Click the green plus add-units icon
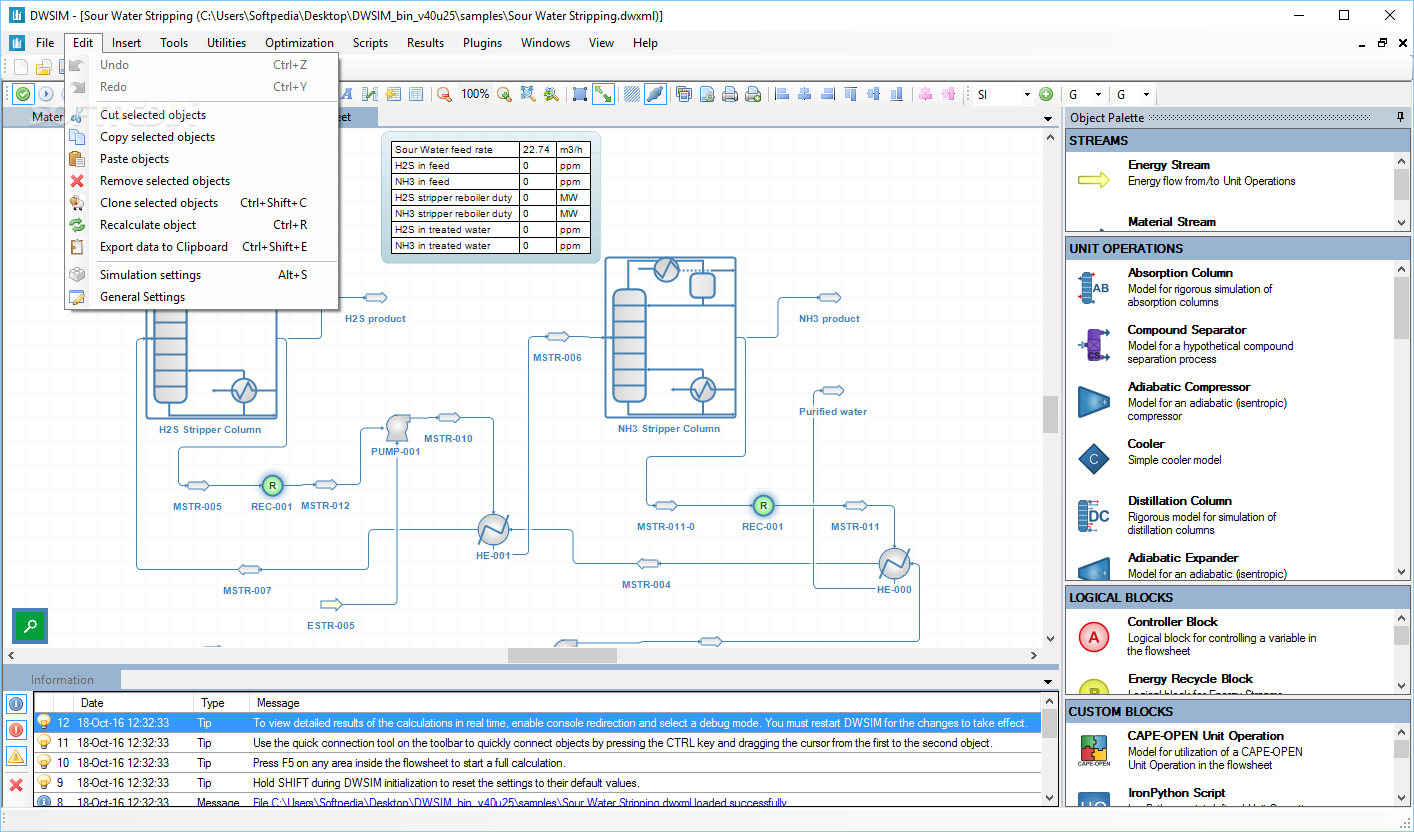1414x832 pixels. click(1046, 94)
